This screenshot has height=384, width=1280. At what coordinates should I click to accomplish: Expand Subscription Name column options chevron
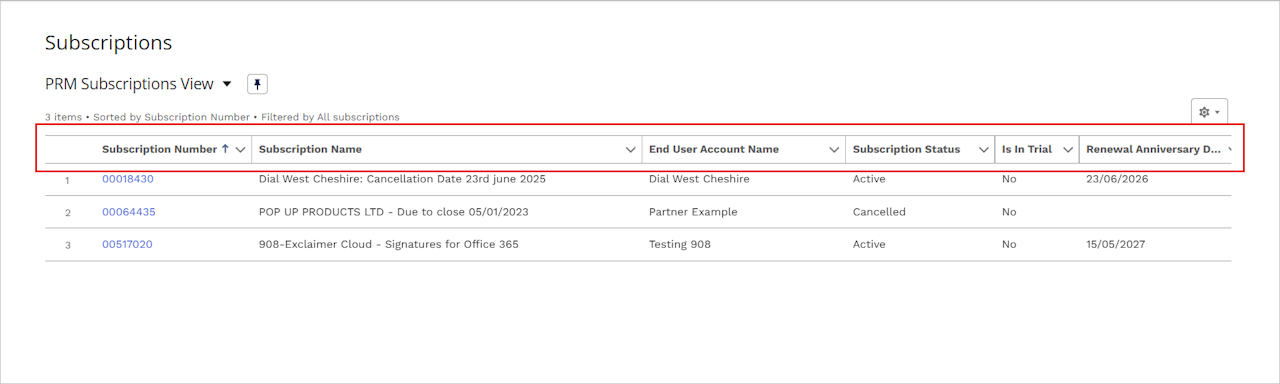tap(631, 149)
